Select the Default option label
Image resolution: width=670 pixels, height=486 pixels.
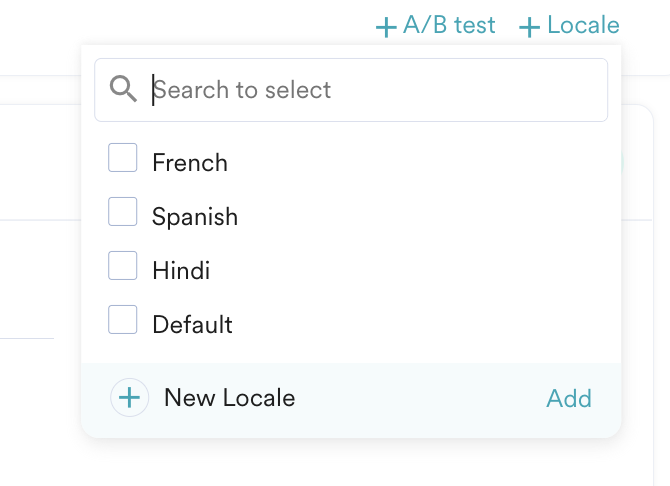coord(192,324)
